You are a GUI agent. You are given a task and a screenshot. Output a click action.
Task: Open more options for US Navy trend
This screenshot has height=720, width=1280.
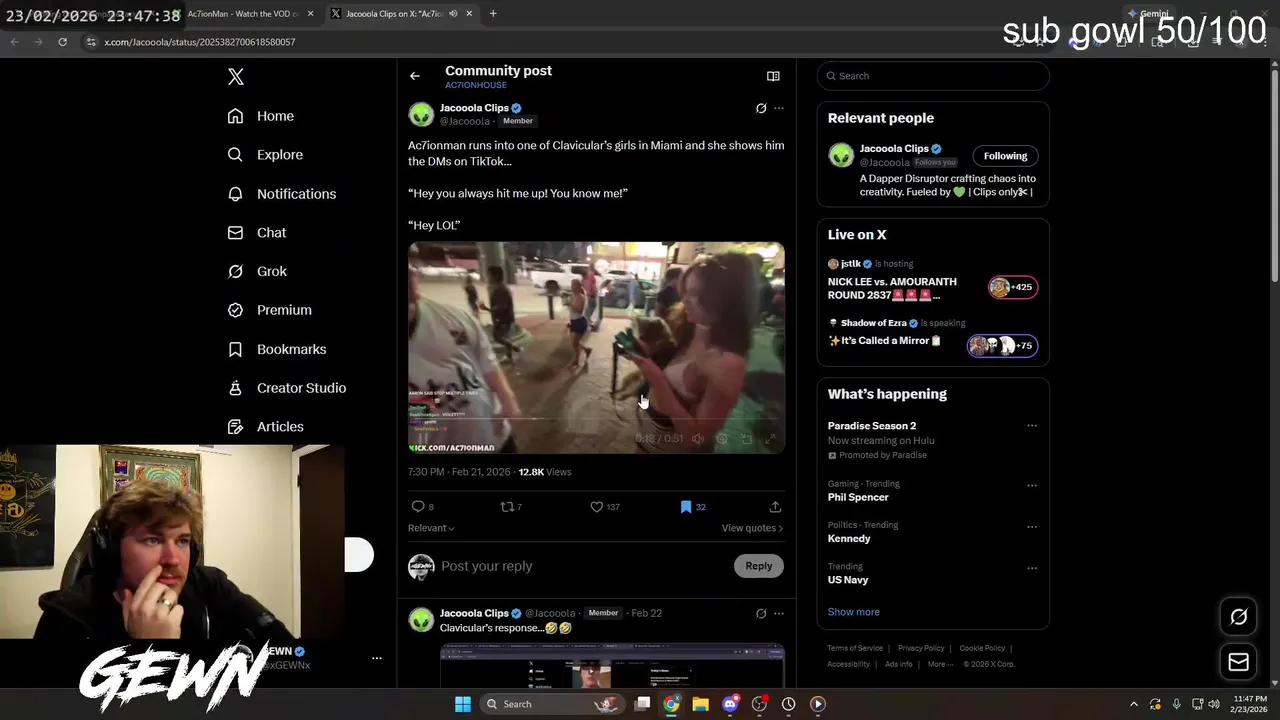pyautogui.click(x=1032, y=568)
